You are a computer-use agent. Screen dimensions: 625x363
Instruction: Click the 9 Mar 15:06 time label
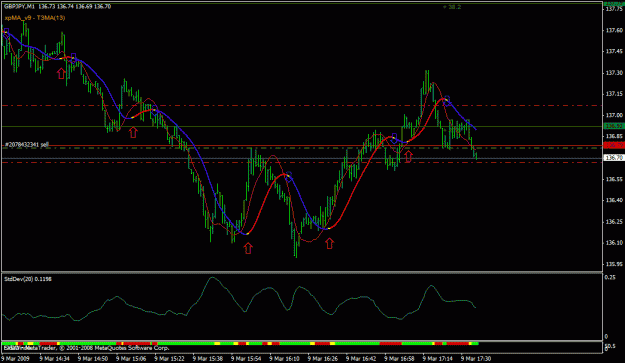[x=131, y=358]
